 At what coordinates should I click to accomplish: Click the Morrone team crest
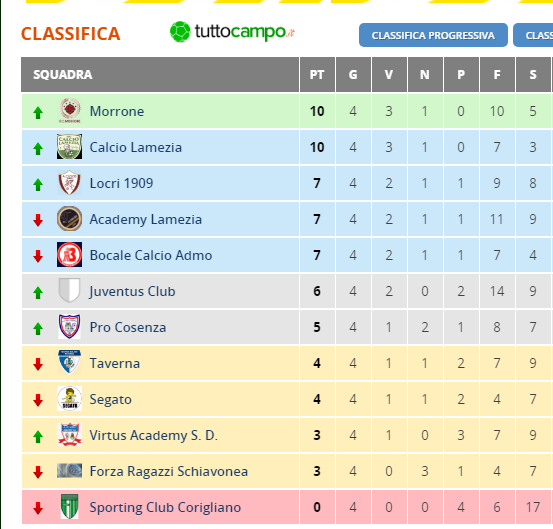[69, 111]
